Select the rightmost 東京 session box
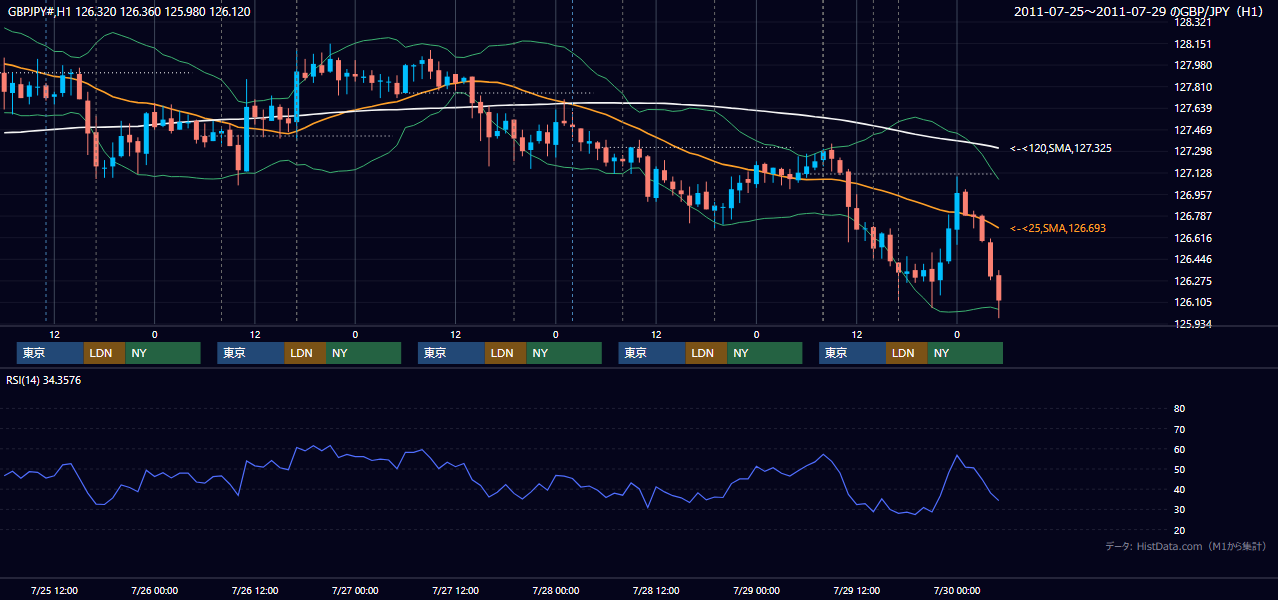1278x600 pixels. (x=853, y=353)
